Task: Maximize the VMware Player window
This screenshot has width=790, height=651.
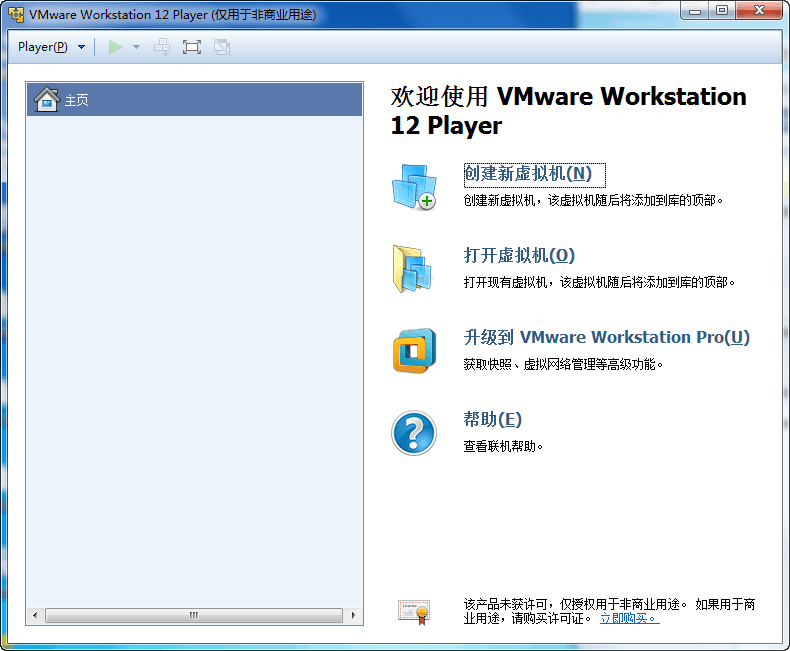Action: (721, 11)
